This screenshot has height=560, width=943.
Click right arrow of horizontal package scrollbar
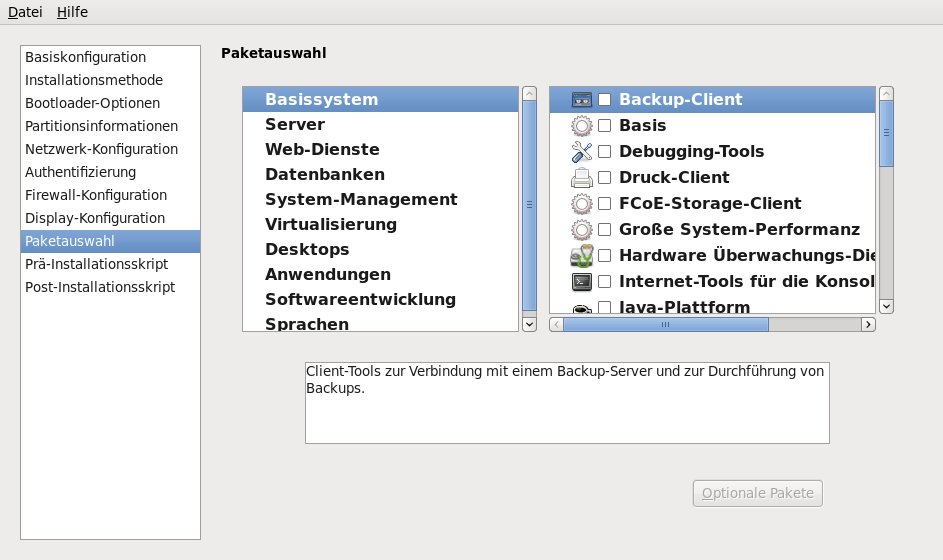point(868,324)
